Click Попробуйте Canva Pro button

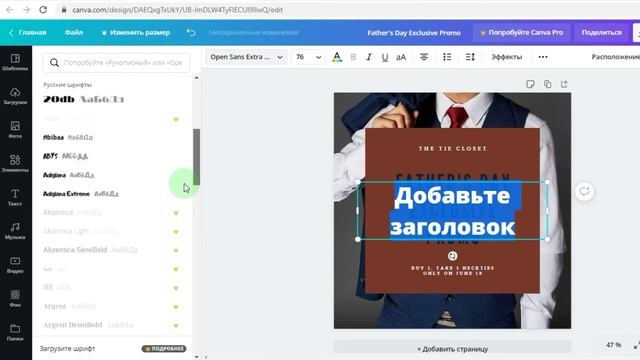point(522,32)
